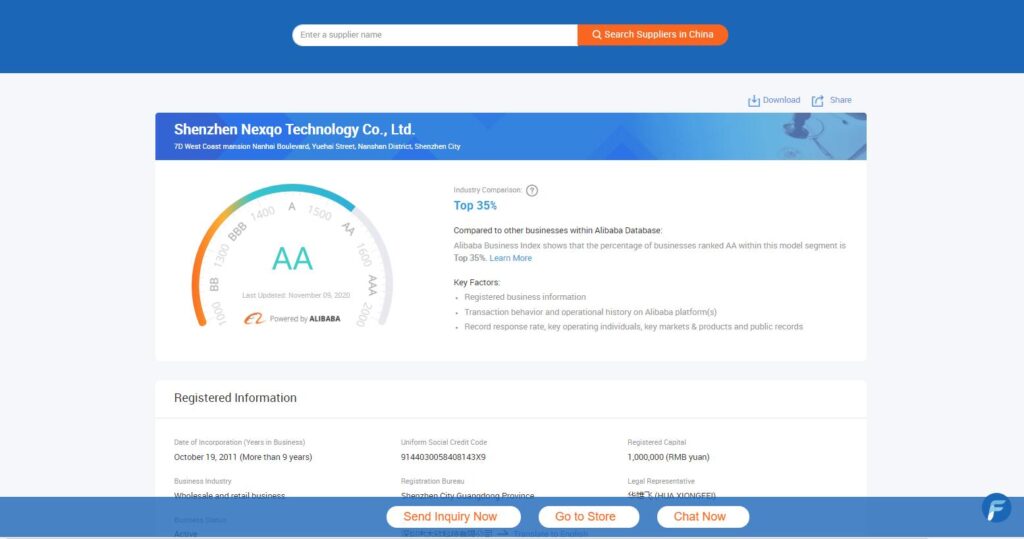The height and width of the screenshot is (539, 1024).
Task: Click Send Inquiry Now button
Action: tap(453, 517)
